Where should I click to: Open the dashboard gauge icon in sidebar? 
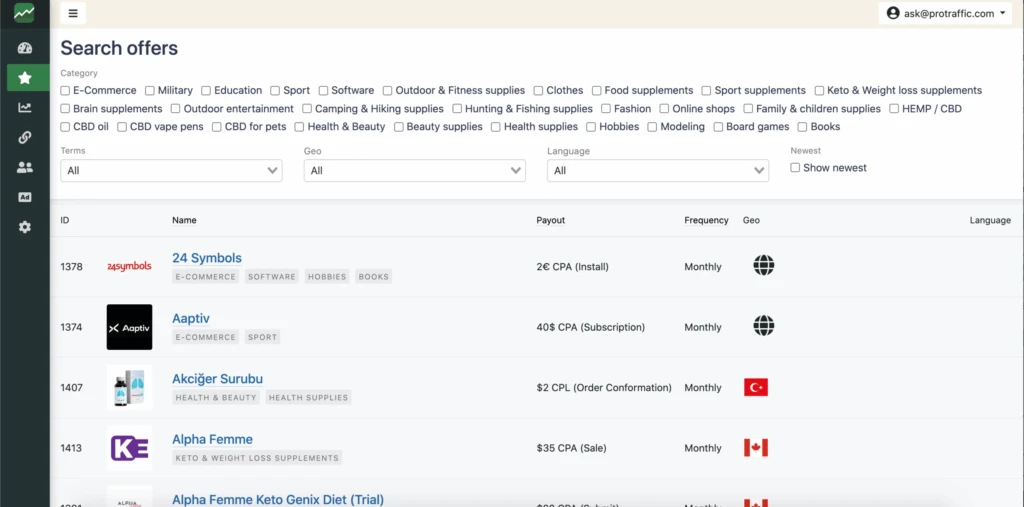(25, 48)
